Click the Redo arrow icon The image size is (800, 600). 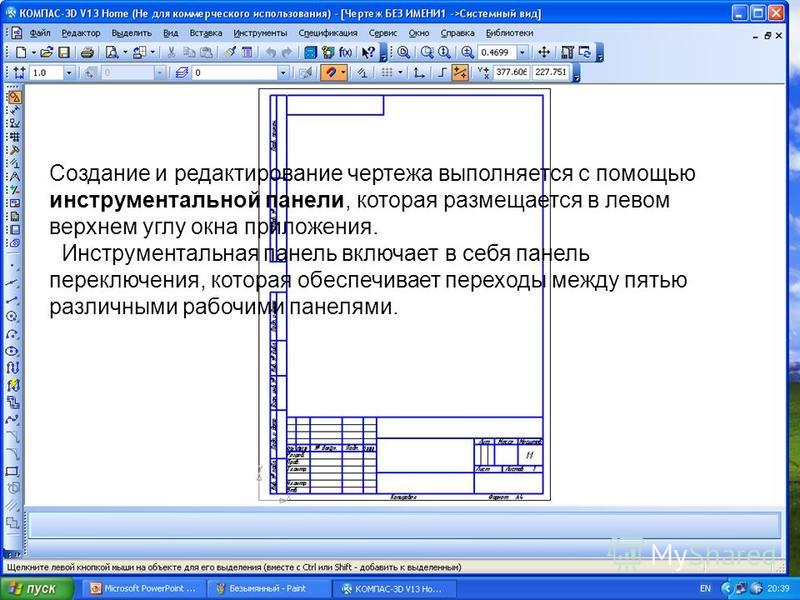[x=287, y=52]
